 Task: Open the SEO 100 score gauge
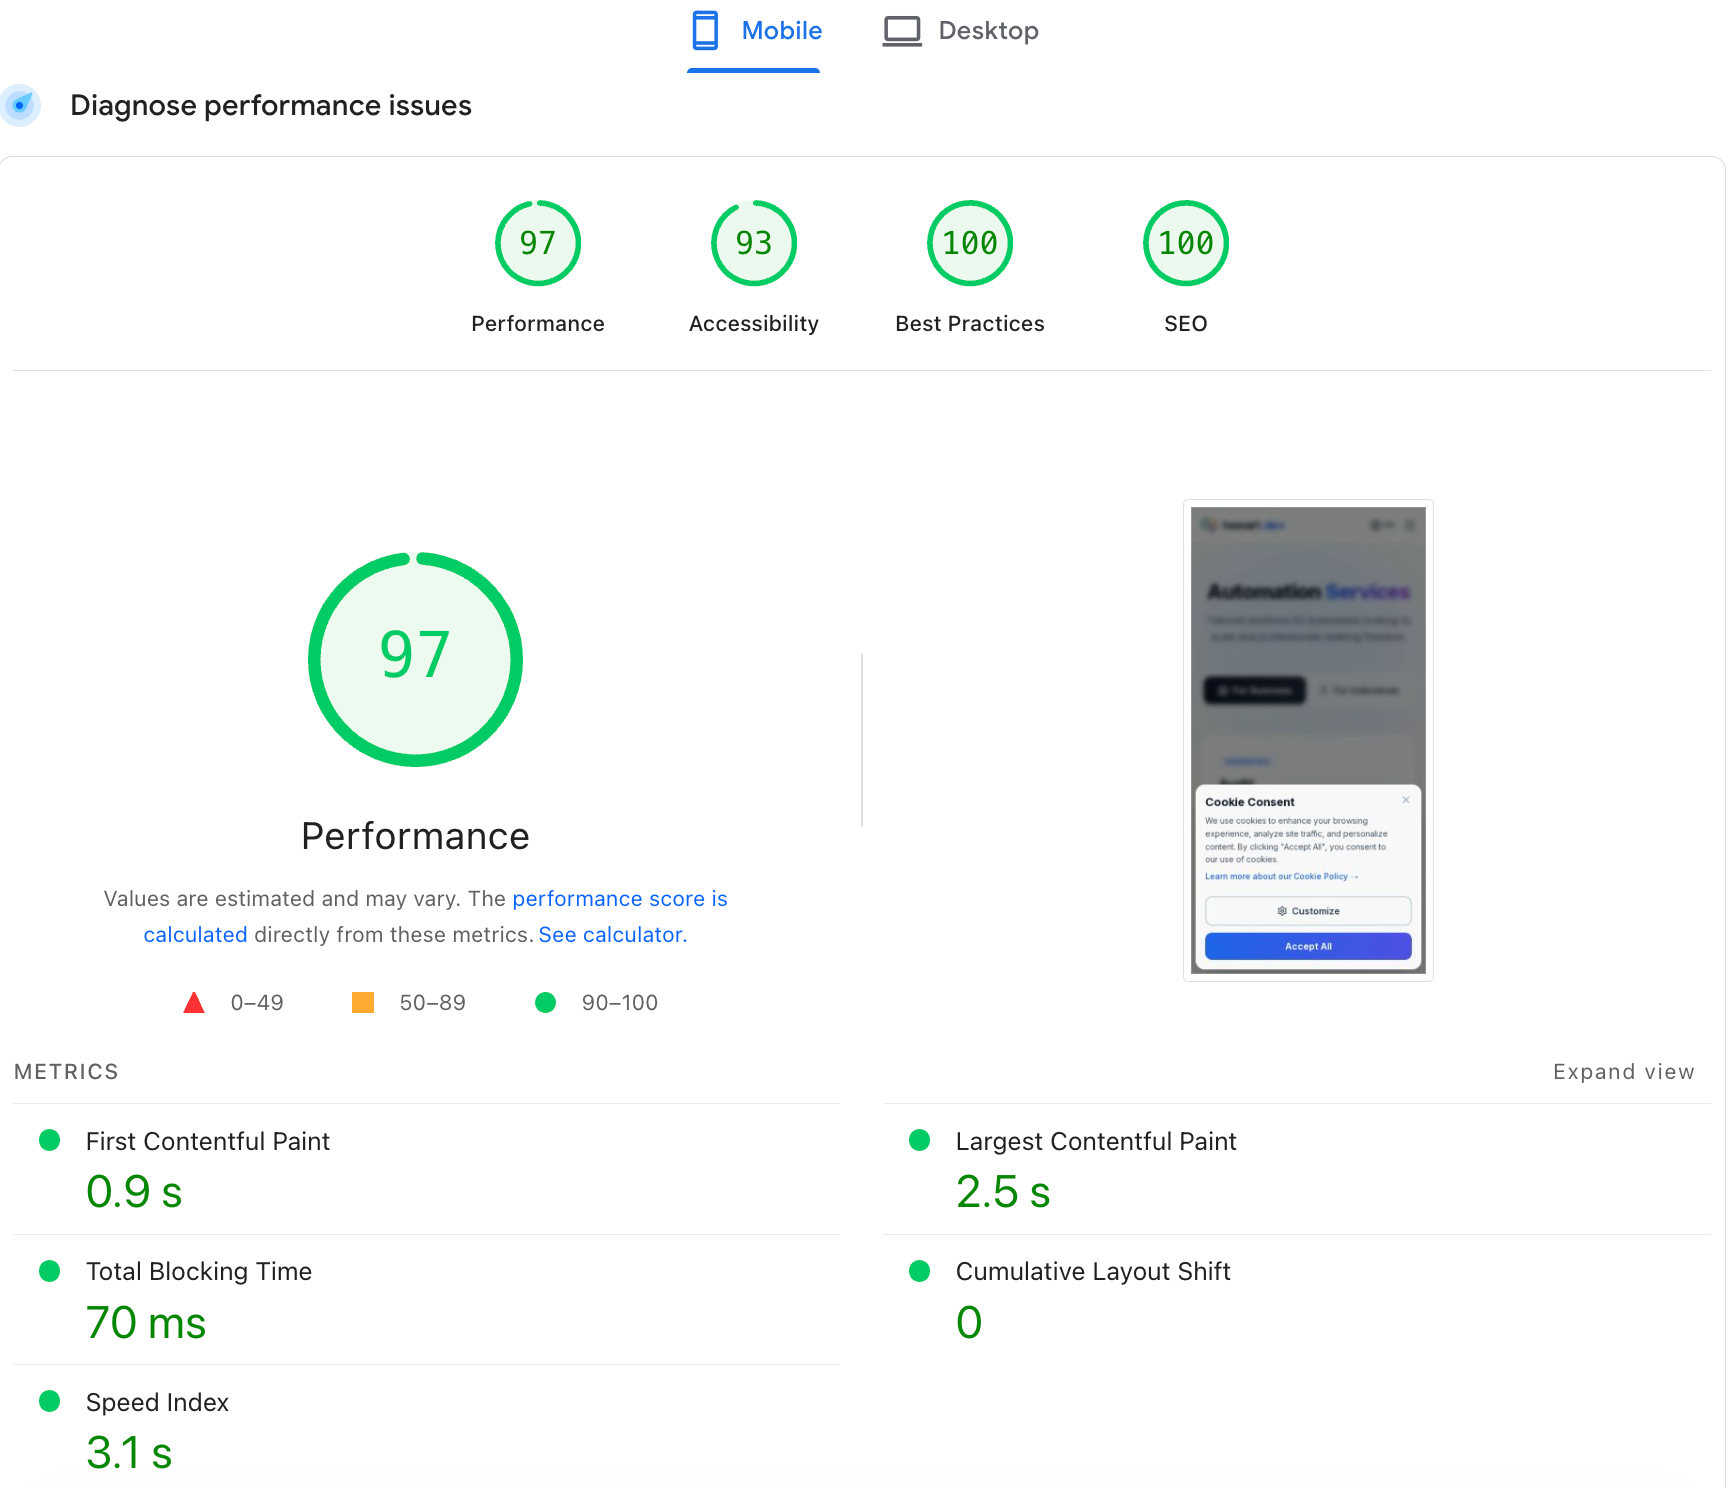[1185, 243]
